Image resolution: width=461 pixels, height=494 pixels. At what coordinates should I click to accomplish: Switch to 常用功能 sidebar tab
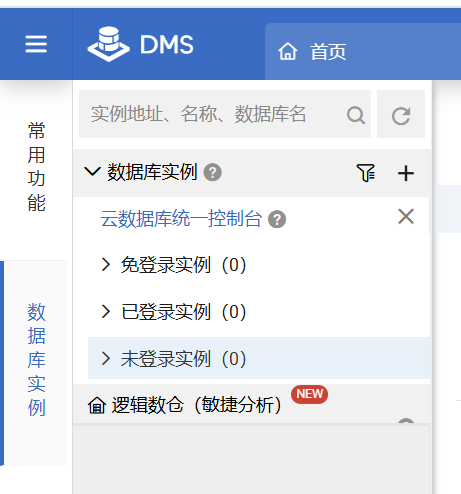(36, 166)
